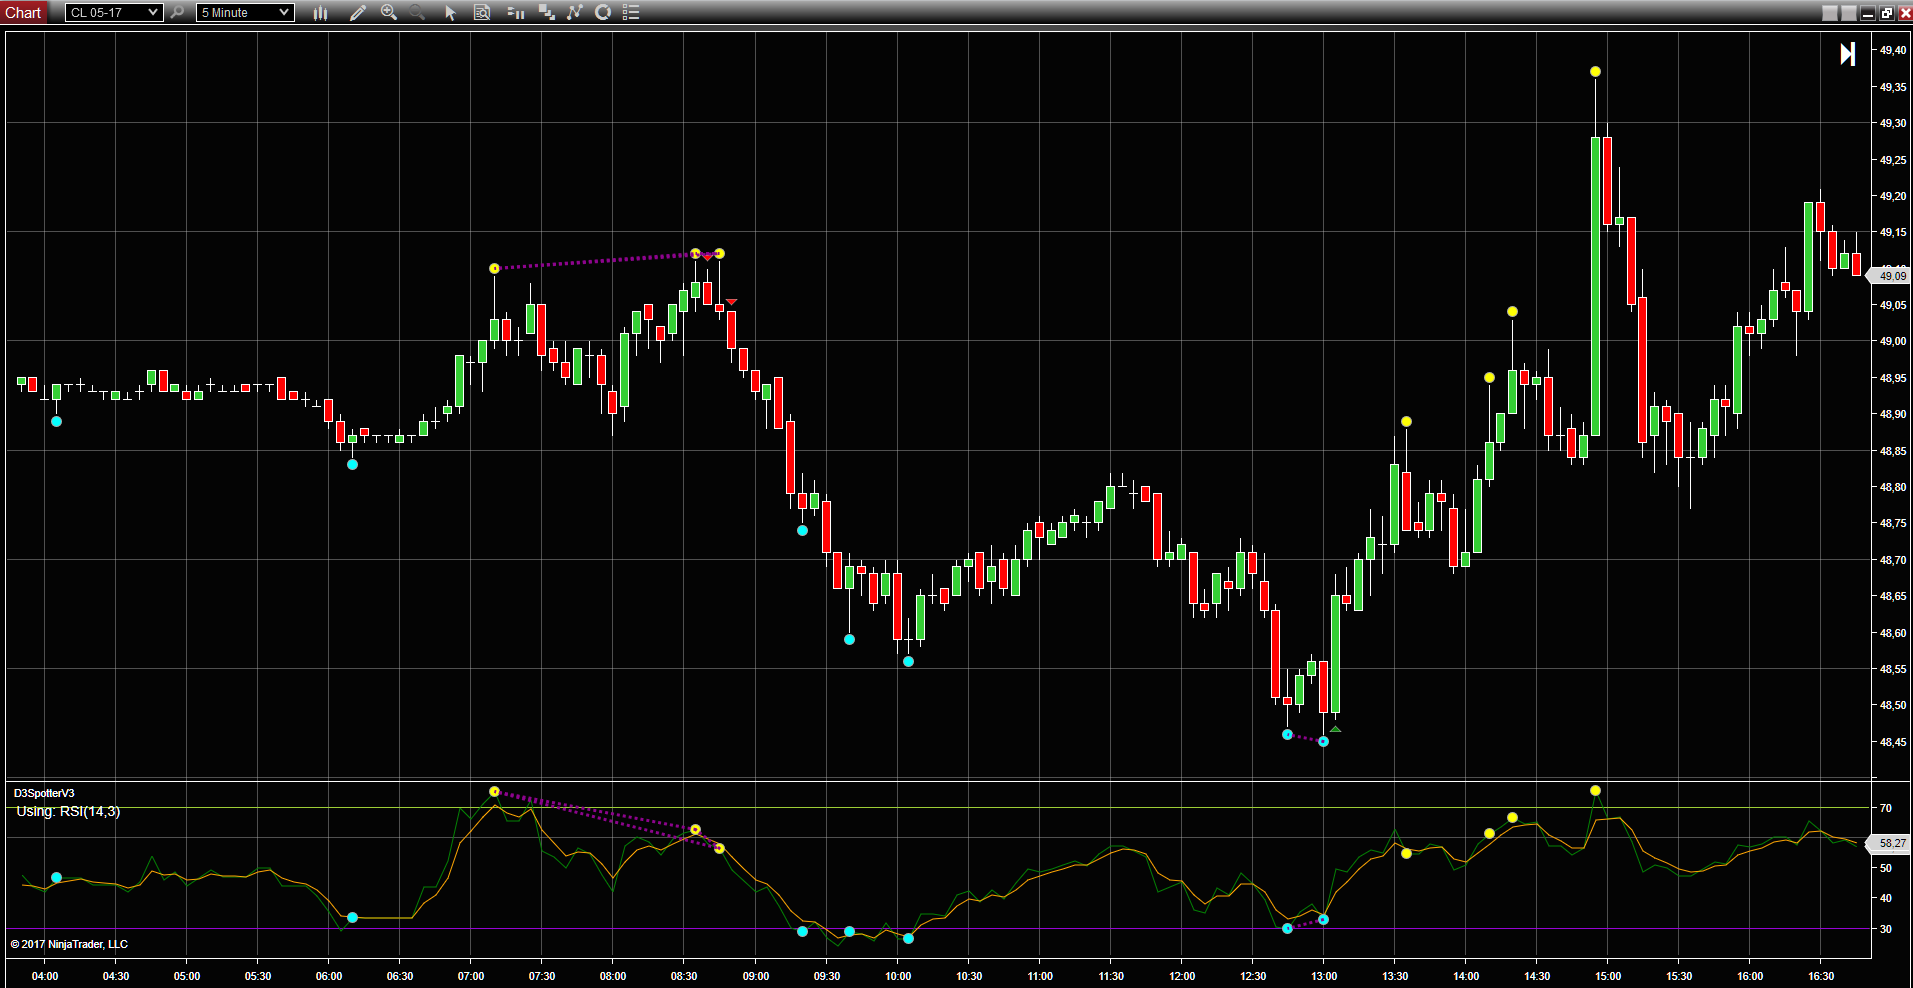
Task: Expand the CL 05-17 instrument dropdown
Action: pyautogui.click(x=113, y=12)
